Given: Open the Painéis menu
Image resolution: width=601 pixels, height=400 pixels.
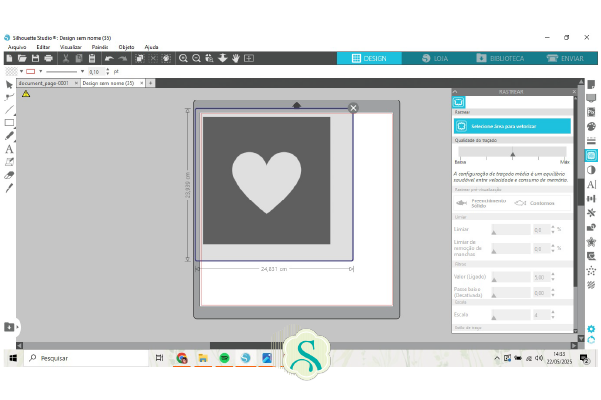Looking at the screenshot, I should 100,47.
